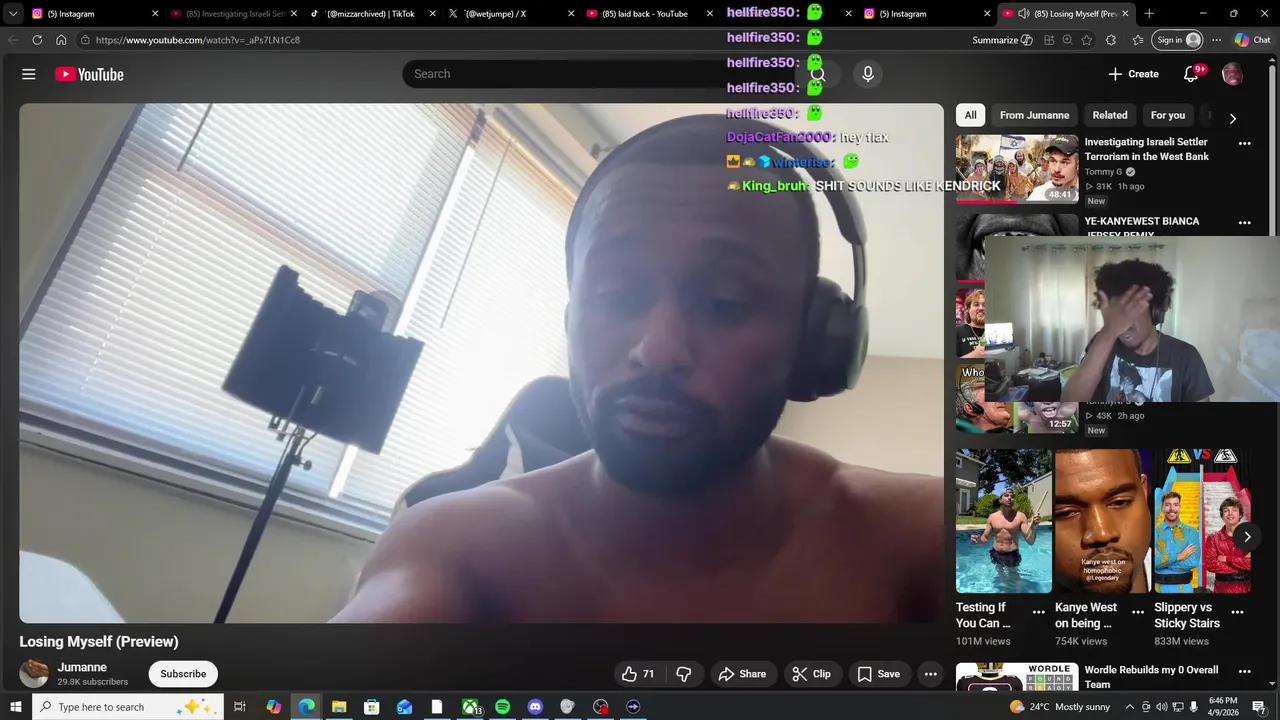Screen dimensions: 1280x720
Task: Click the video player to pause
Action: [x=481, y=363]
